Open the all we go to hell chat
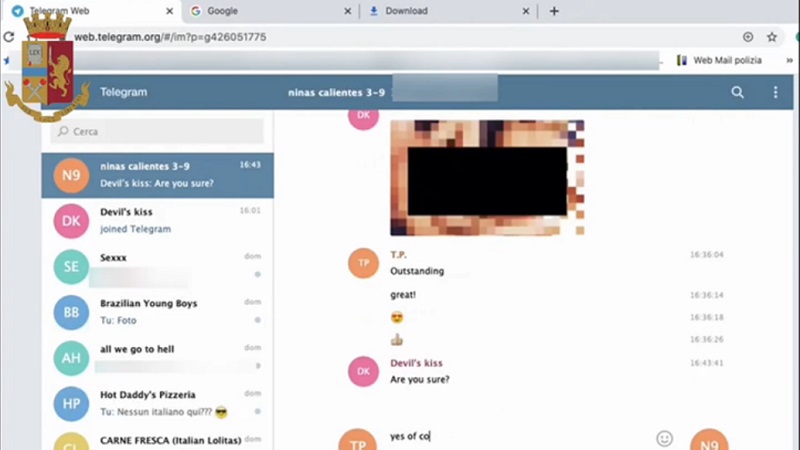Viewport: 800px width, 450px height. click(158, 358)
